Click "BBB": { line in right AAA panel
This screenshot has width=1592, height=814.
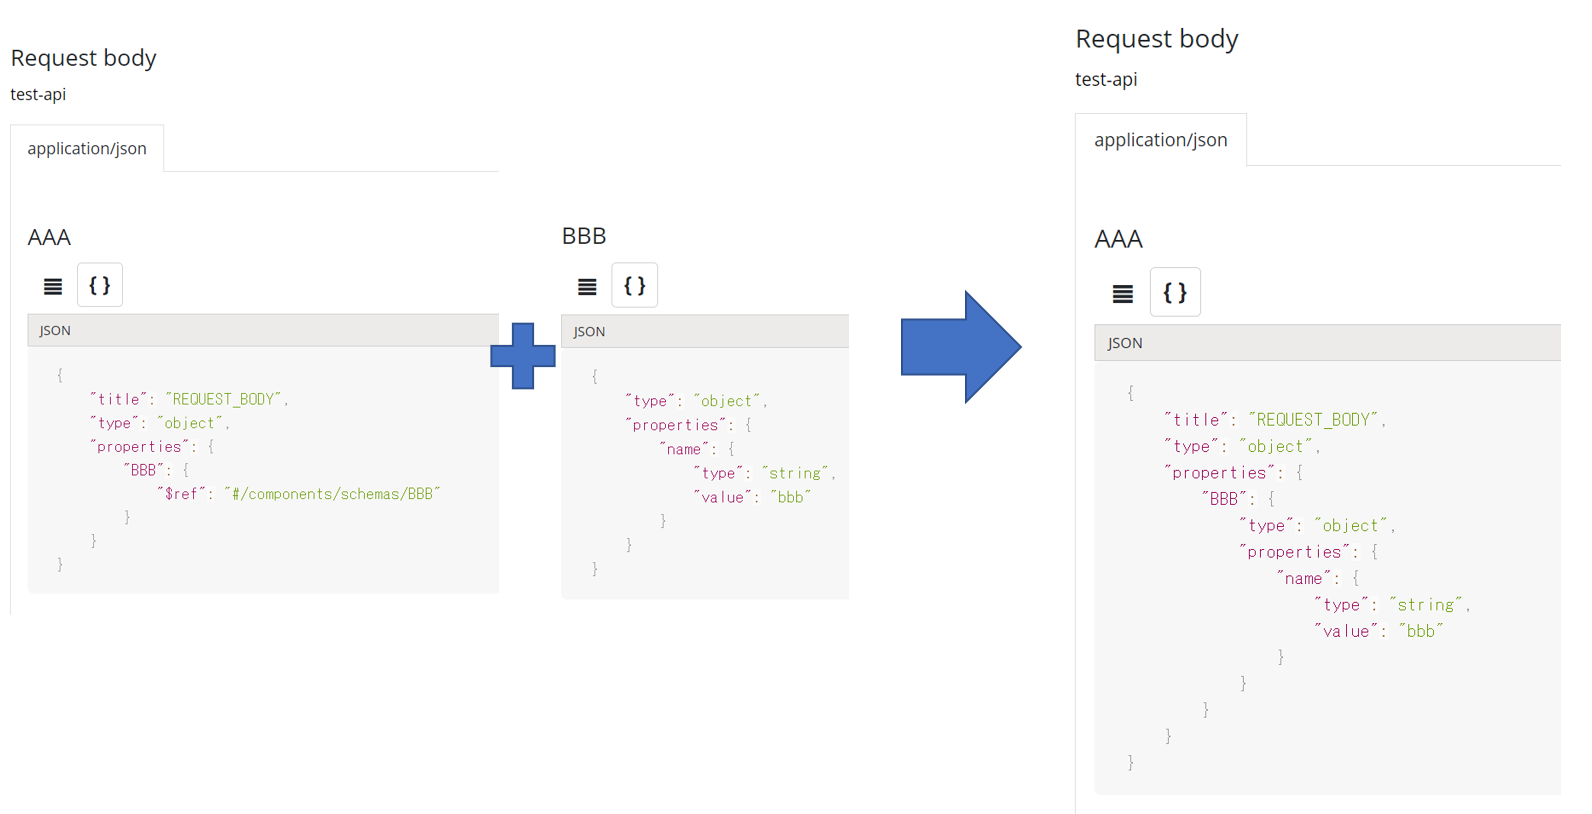pos(1238,499)
